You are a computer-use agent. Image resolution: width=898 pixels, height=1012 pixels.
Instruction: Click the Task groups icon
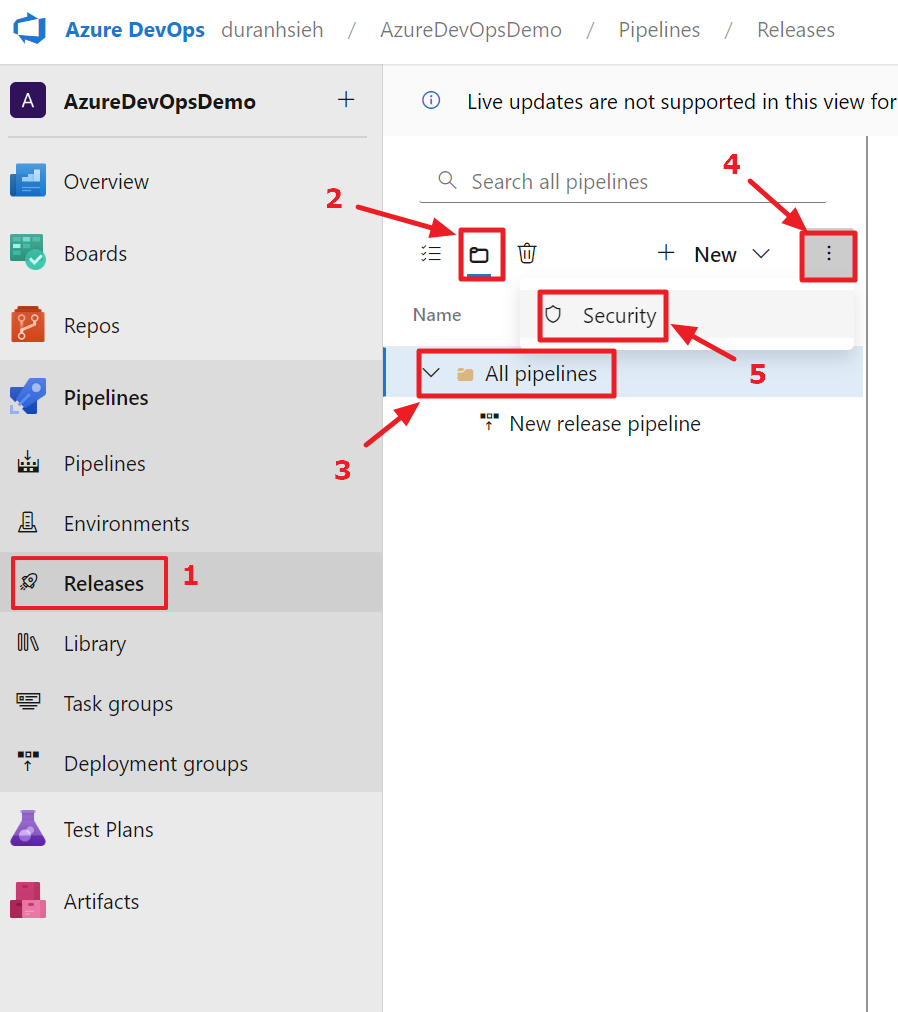28,702
